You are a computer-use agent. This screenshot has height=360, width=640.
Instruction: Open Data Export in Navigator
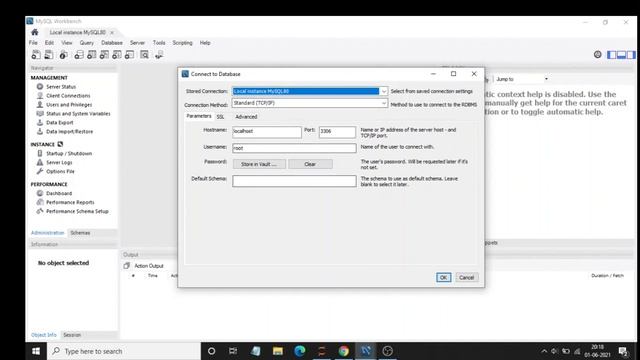(x=60, y=122)
